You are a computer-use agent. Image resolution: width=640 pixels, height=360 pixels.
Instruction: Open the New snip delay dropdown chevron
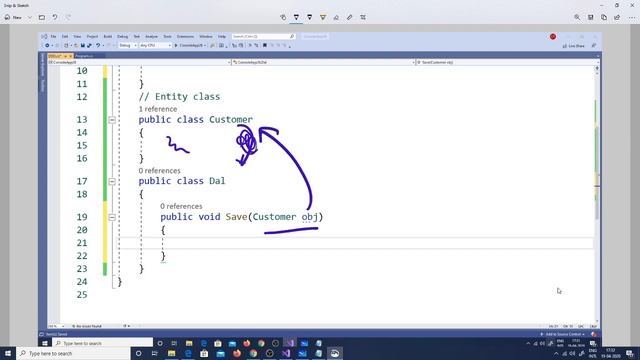click(x=29, y=18)
